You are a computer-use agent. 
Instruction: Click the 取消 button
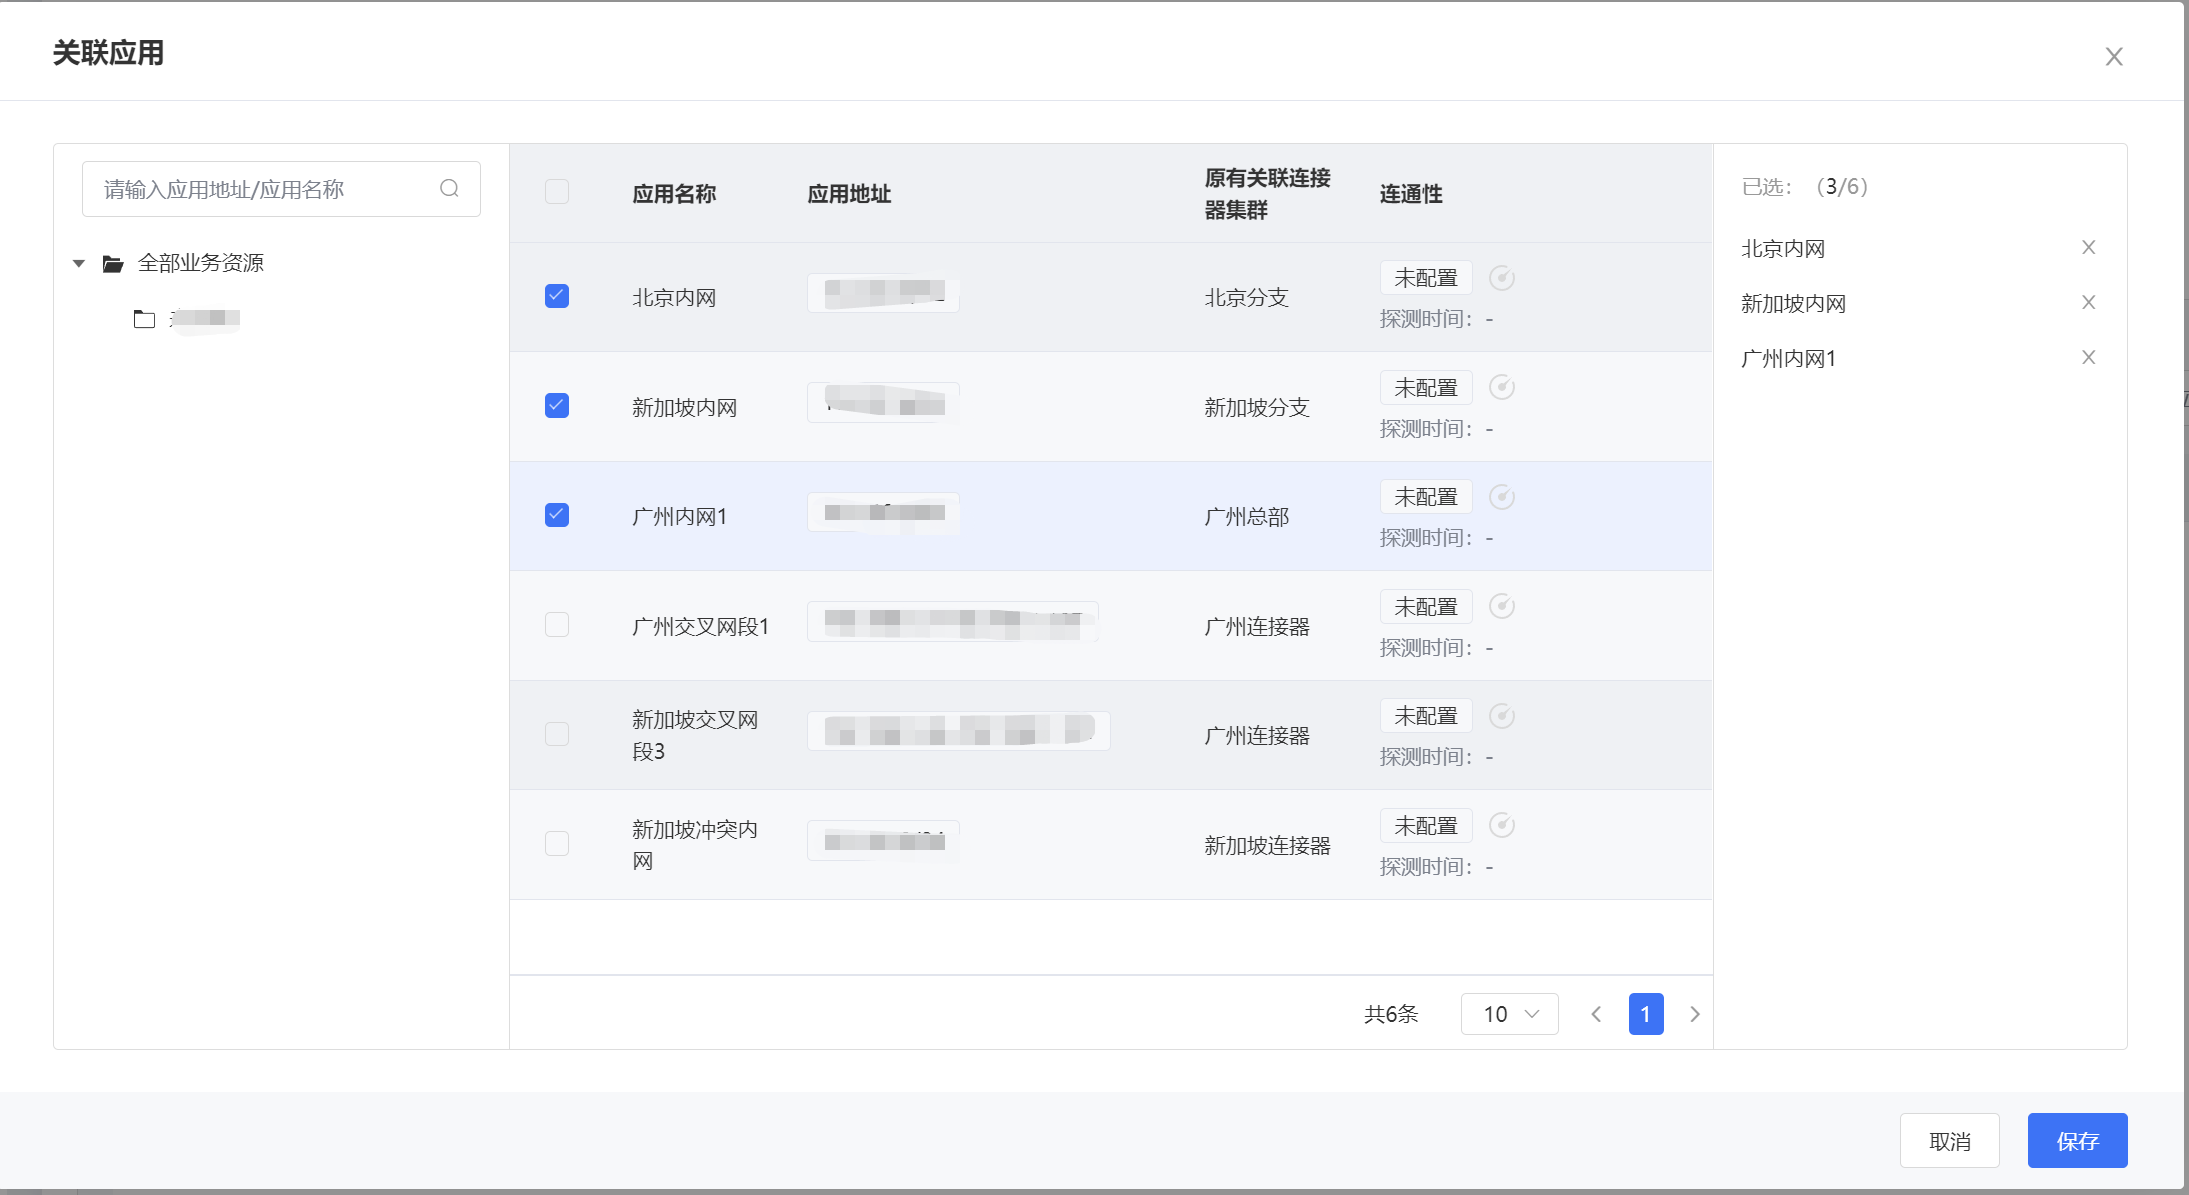coord(1949,1140)
